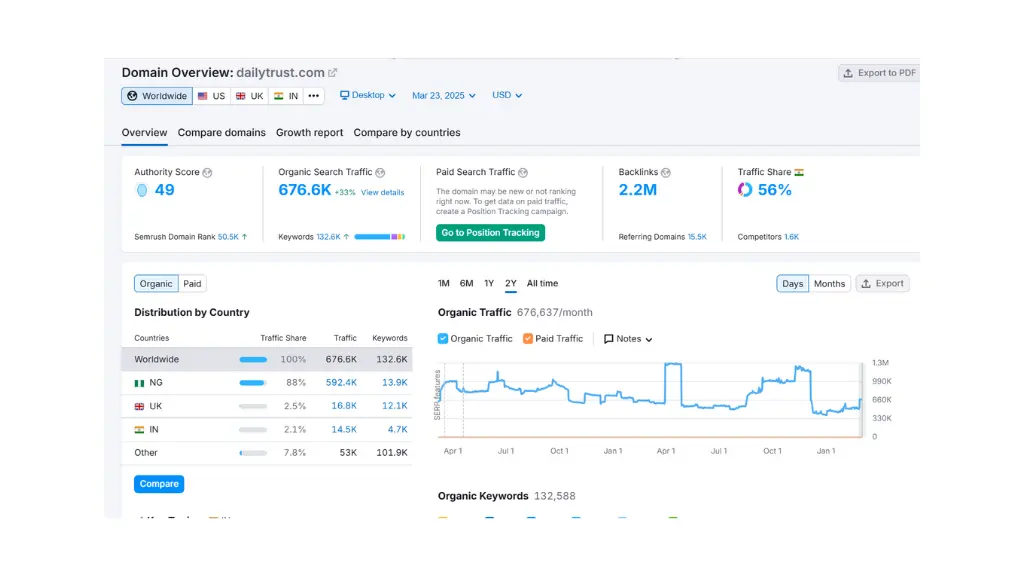This screenshot has height=576, width=1024.
Task: Click the UK traffic 16.8K link
Action: [344, 406]
